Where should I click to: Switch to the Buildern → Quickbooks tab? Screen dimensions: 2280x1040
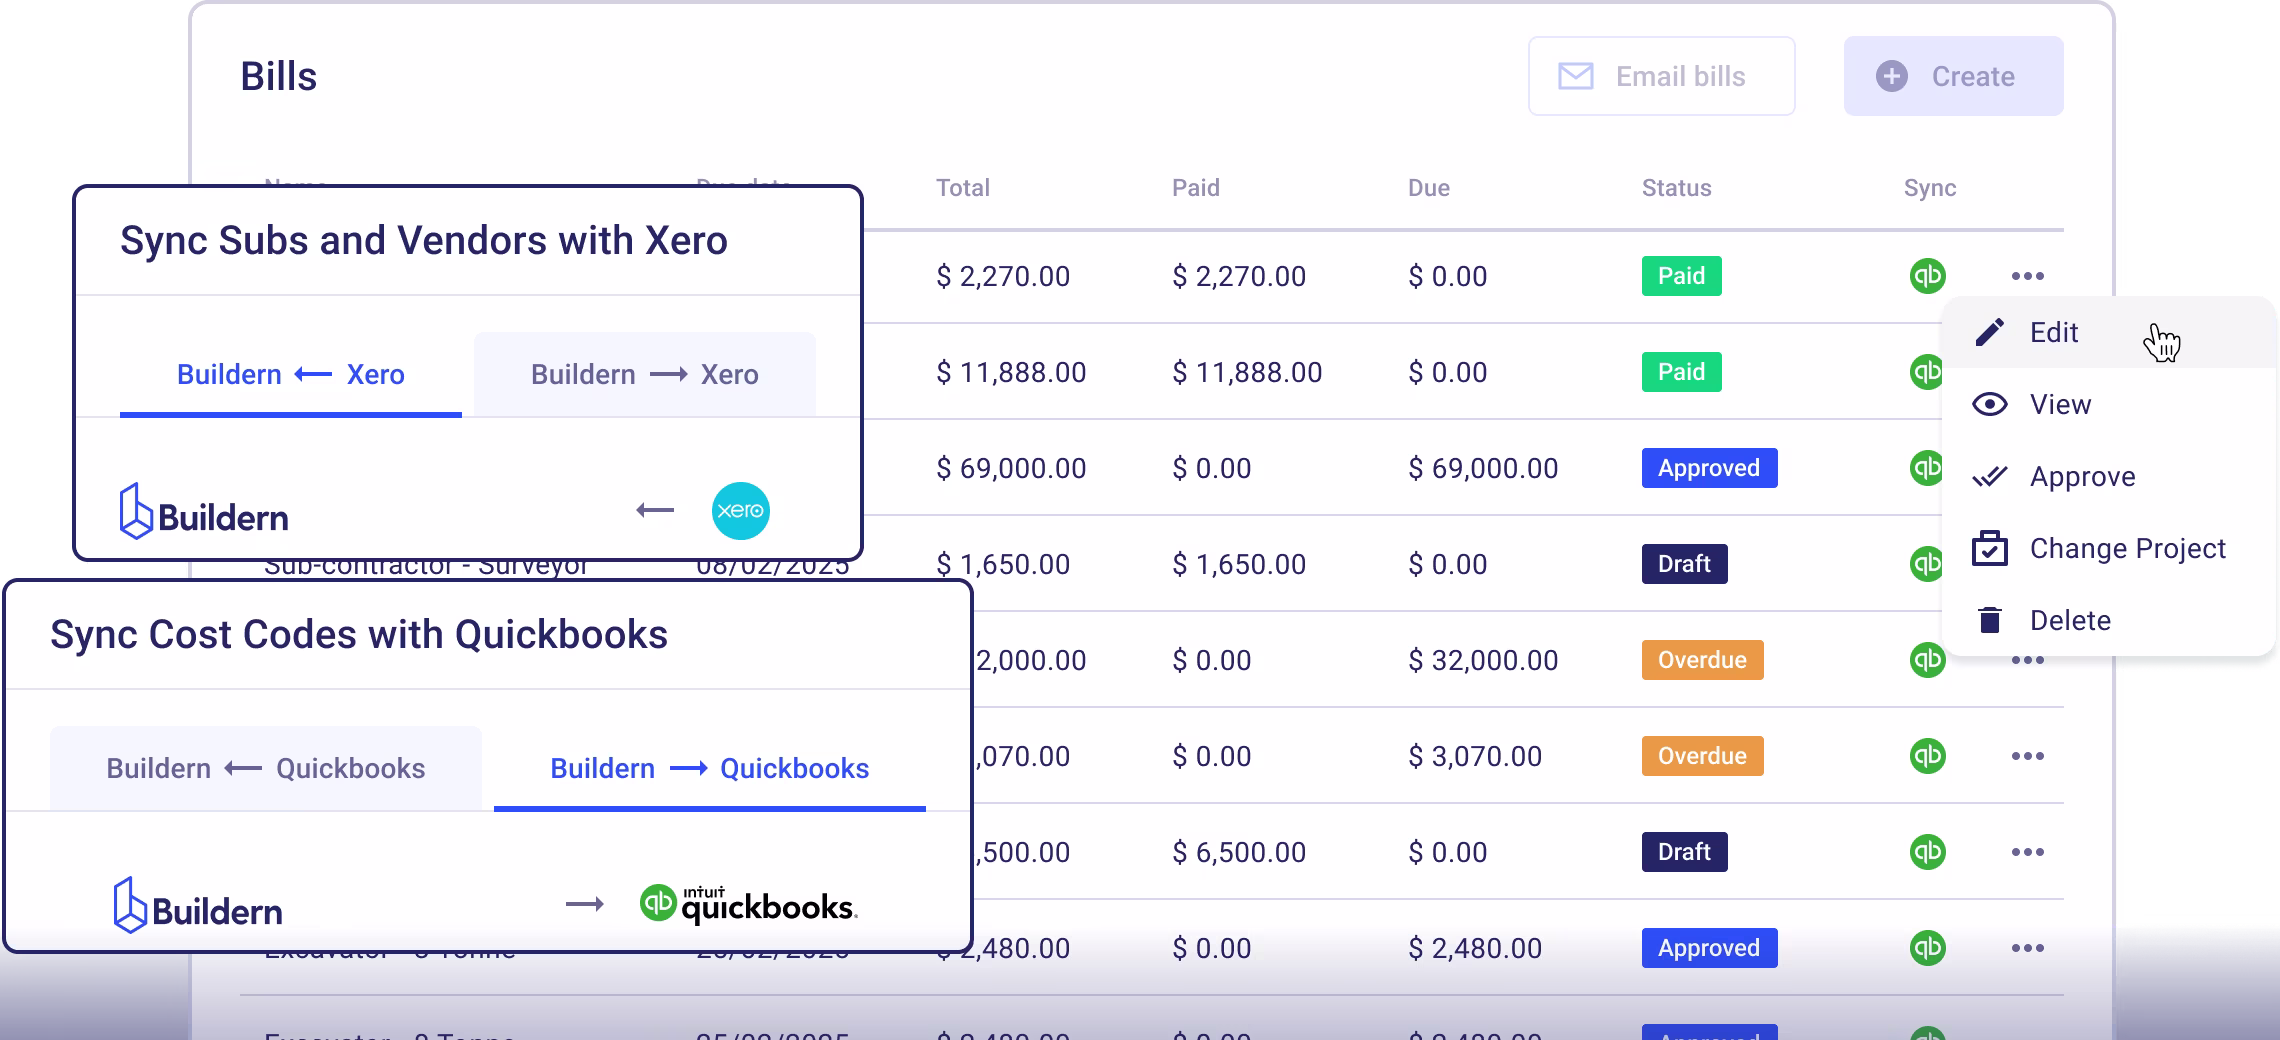point(710,769)
